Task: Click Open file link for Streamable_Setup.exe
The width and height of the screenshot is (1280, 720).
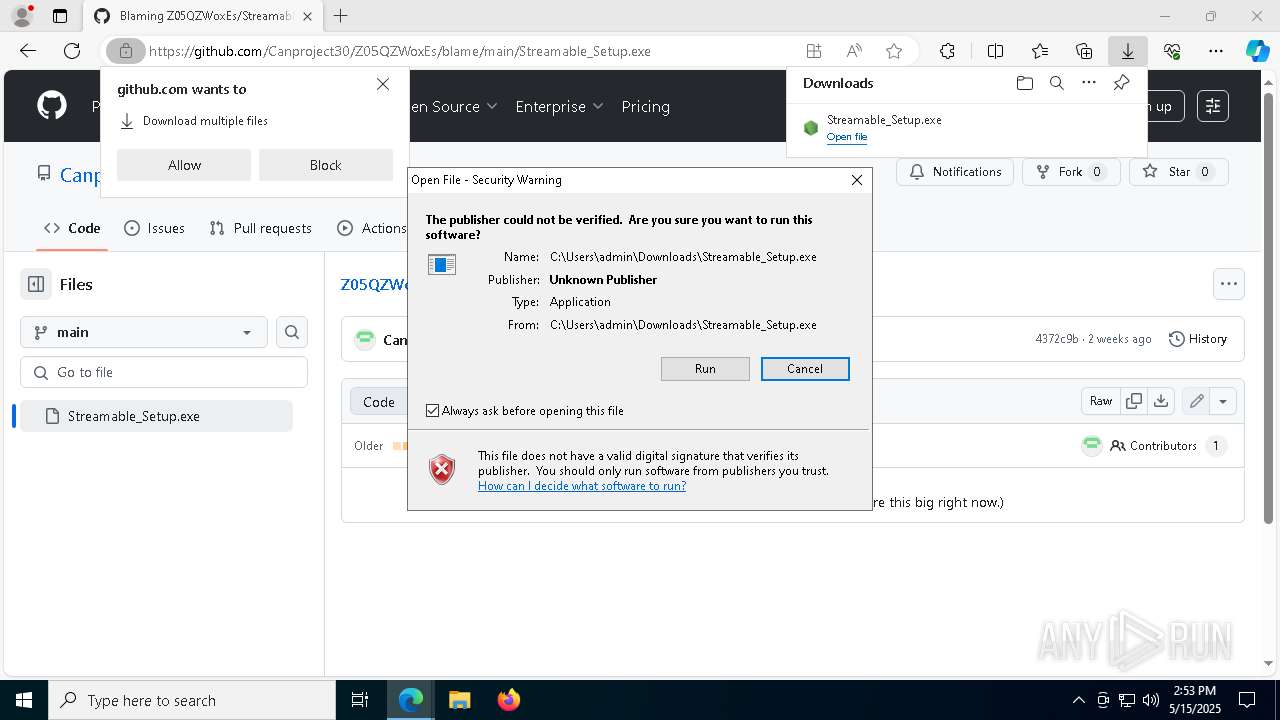Action: [x=847, y=137]
